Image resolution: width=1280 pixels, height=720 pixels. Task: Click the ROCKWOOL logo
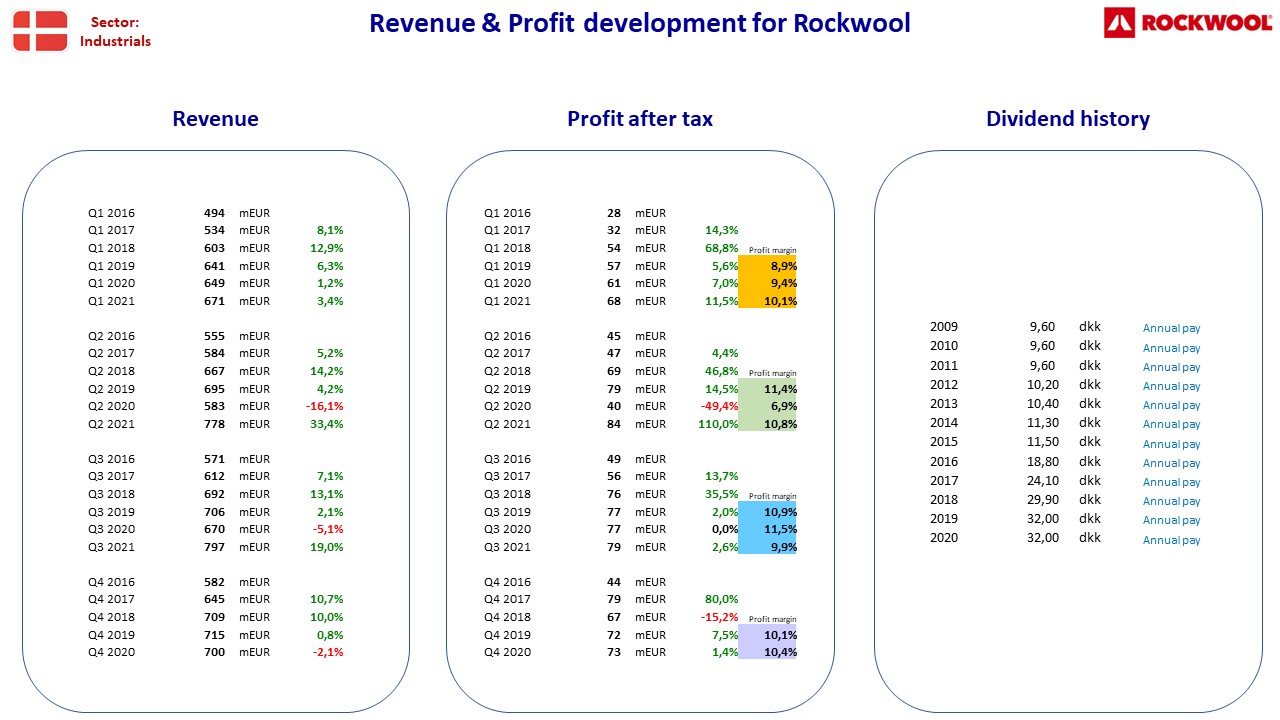click(1188, 23)
